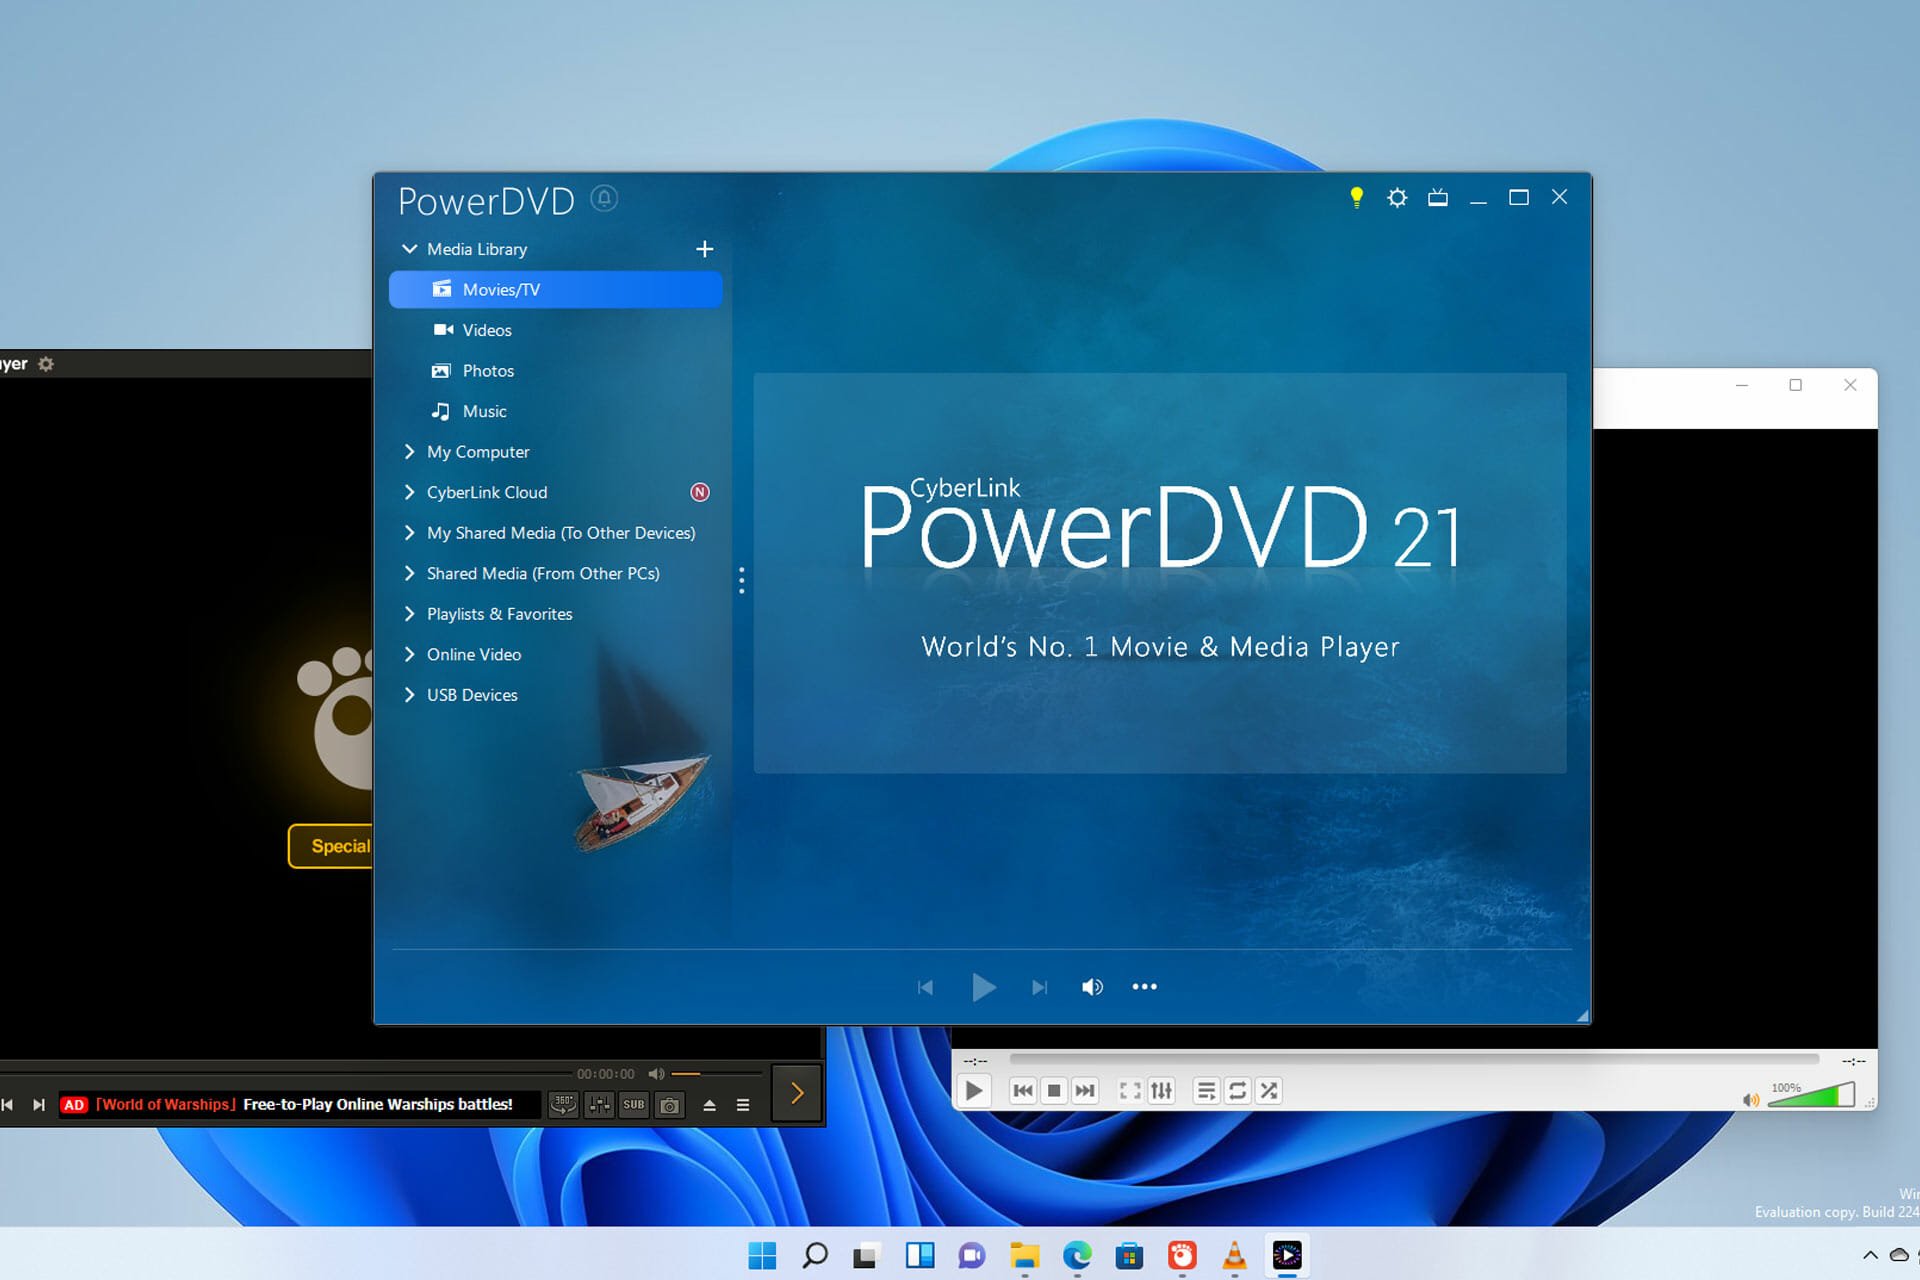The width and height of the screenshot is (1920, 1280).
Task: Click the Add (+) button in Media Library
Action: click(703, 247)
